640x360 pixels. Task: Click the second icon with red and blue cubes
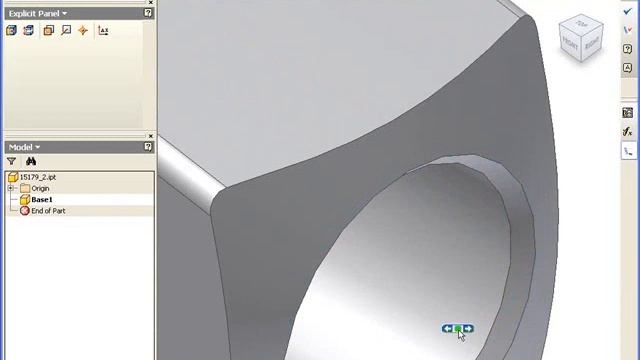[29, 30]
